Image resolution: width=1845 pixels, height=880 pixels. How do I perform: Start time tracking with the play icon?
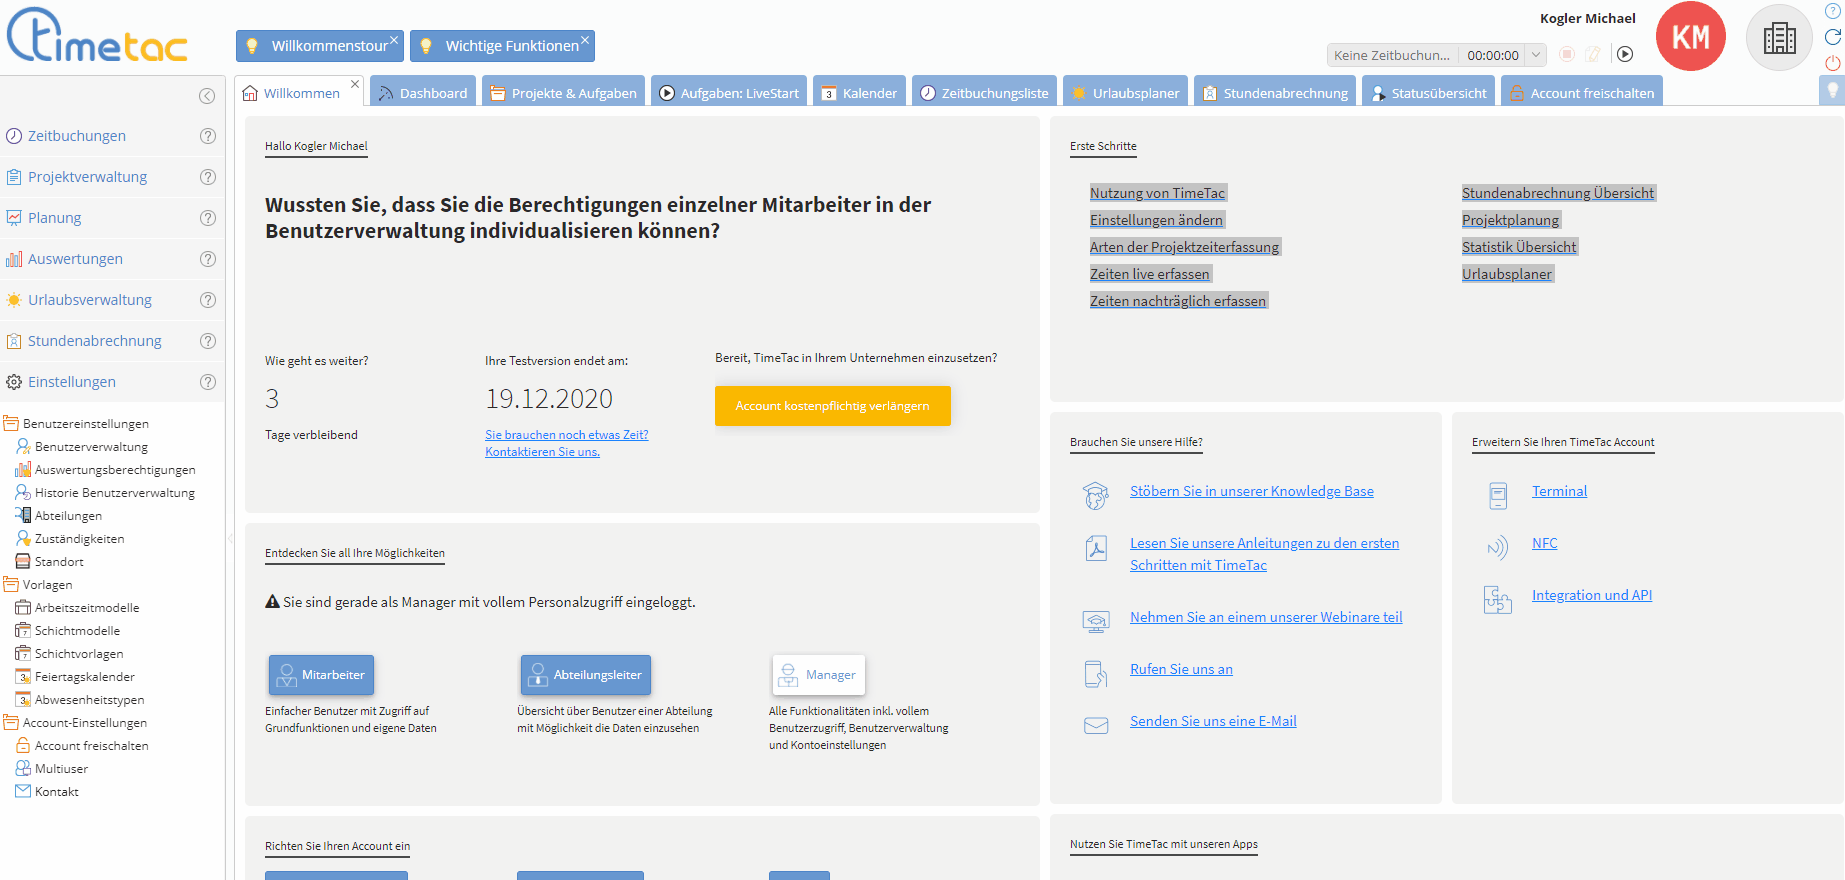(x=1625, y=55)
